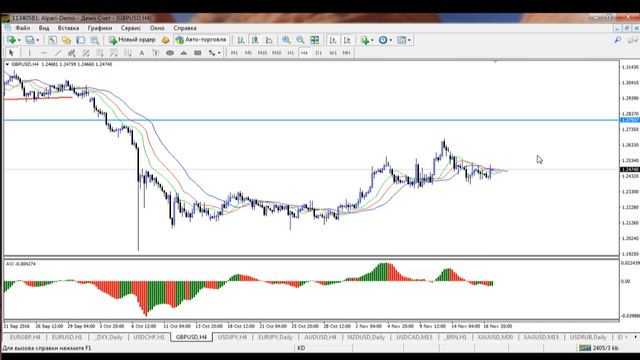
Task: Open the Indicators dropdown arrow
Action: tap(372, 40)
